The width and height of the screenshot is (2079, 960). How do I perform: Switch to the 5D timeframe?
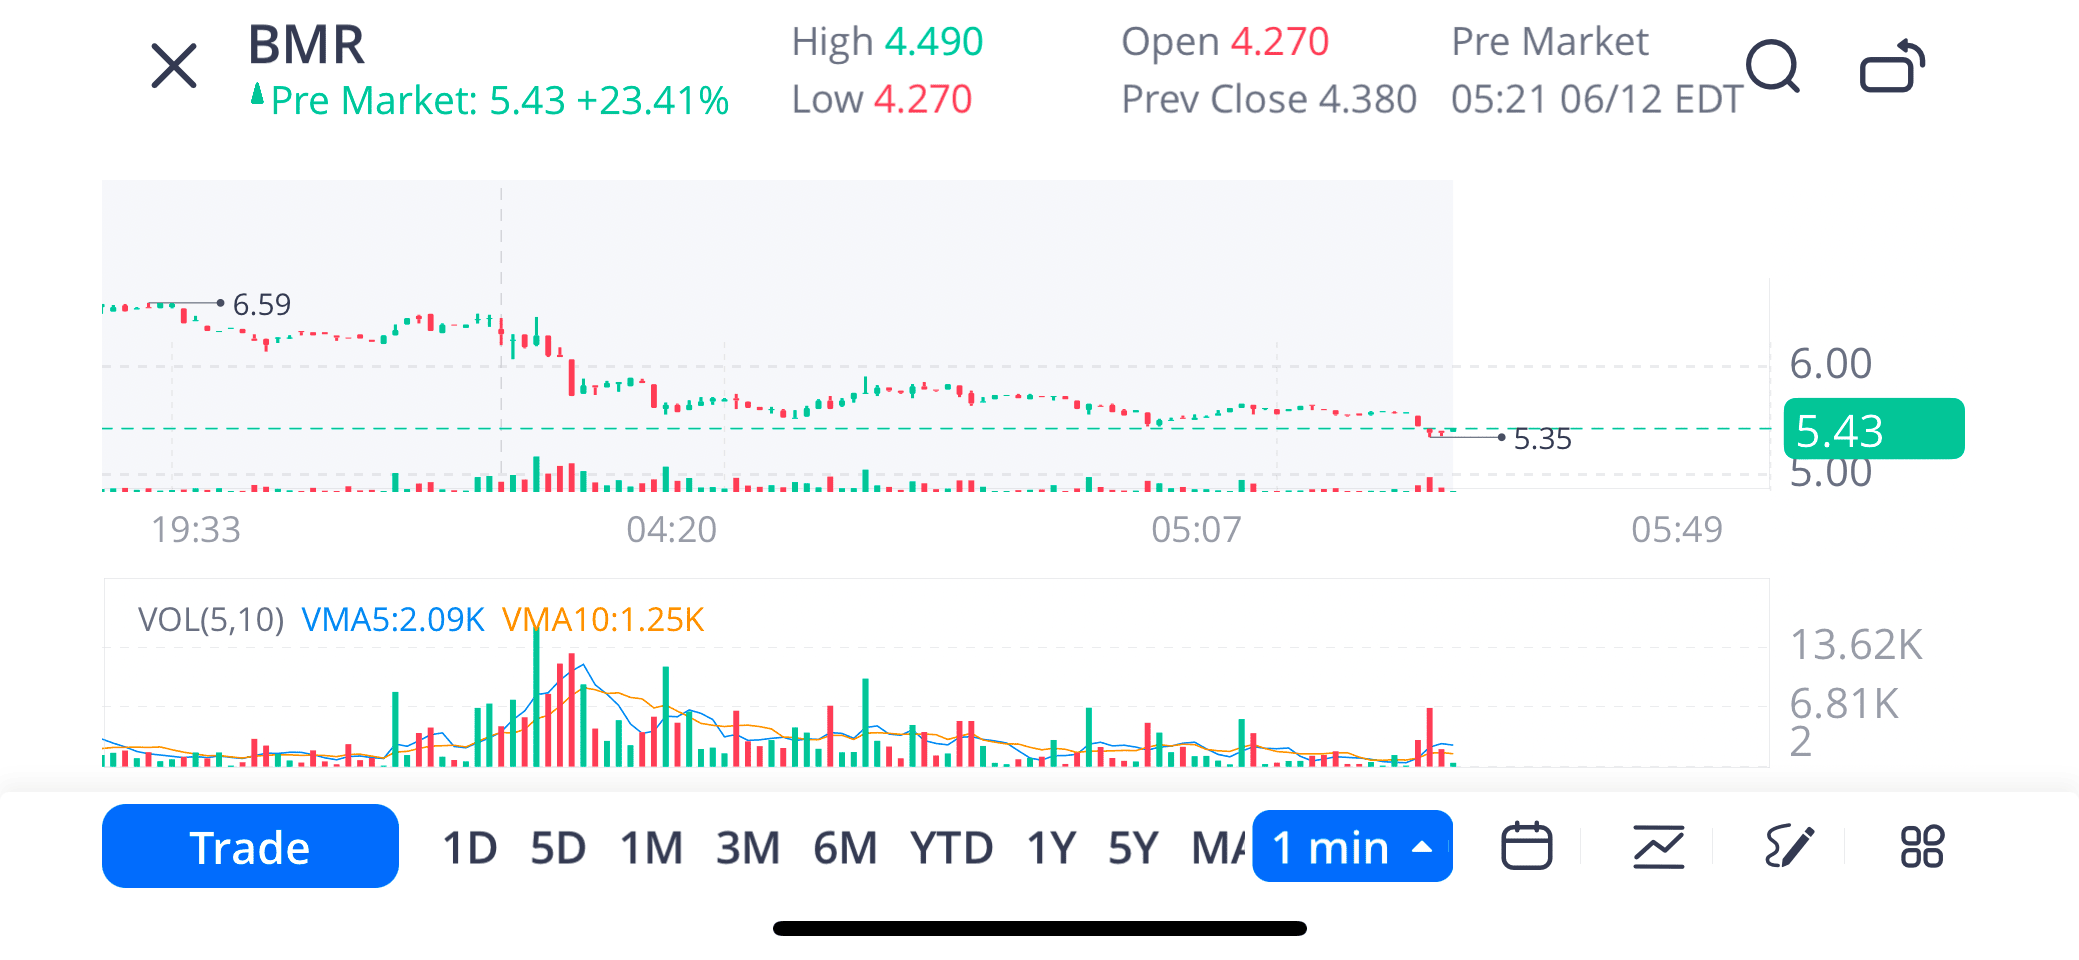[x=558, y=848]
